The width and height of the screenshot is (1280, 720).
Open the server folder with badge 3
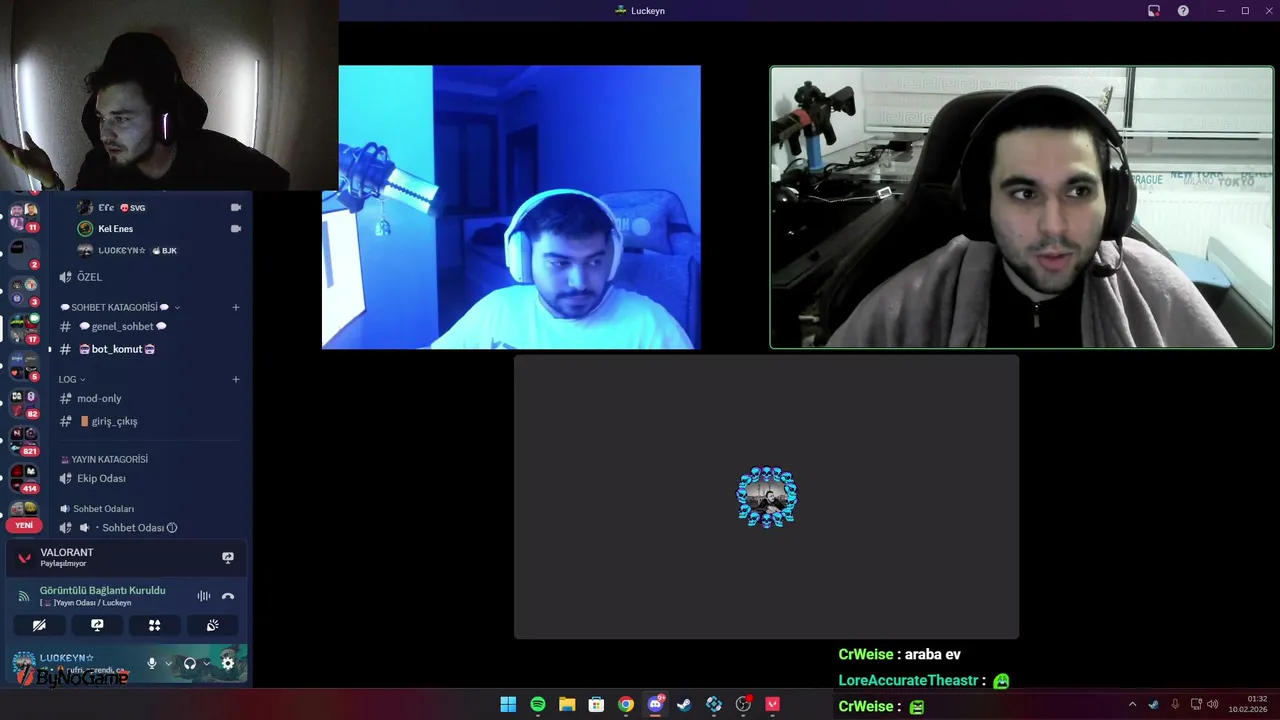[x=24, y=291]
